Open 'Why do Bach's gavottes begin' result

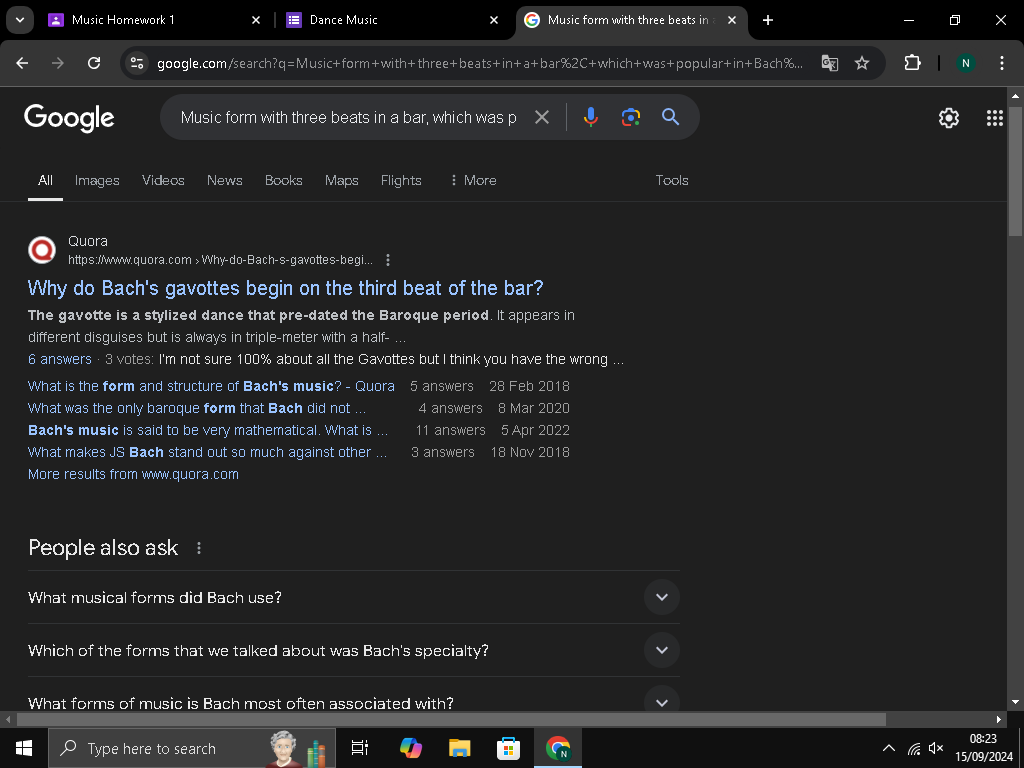pos(285,288)
